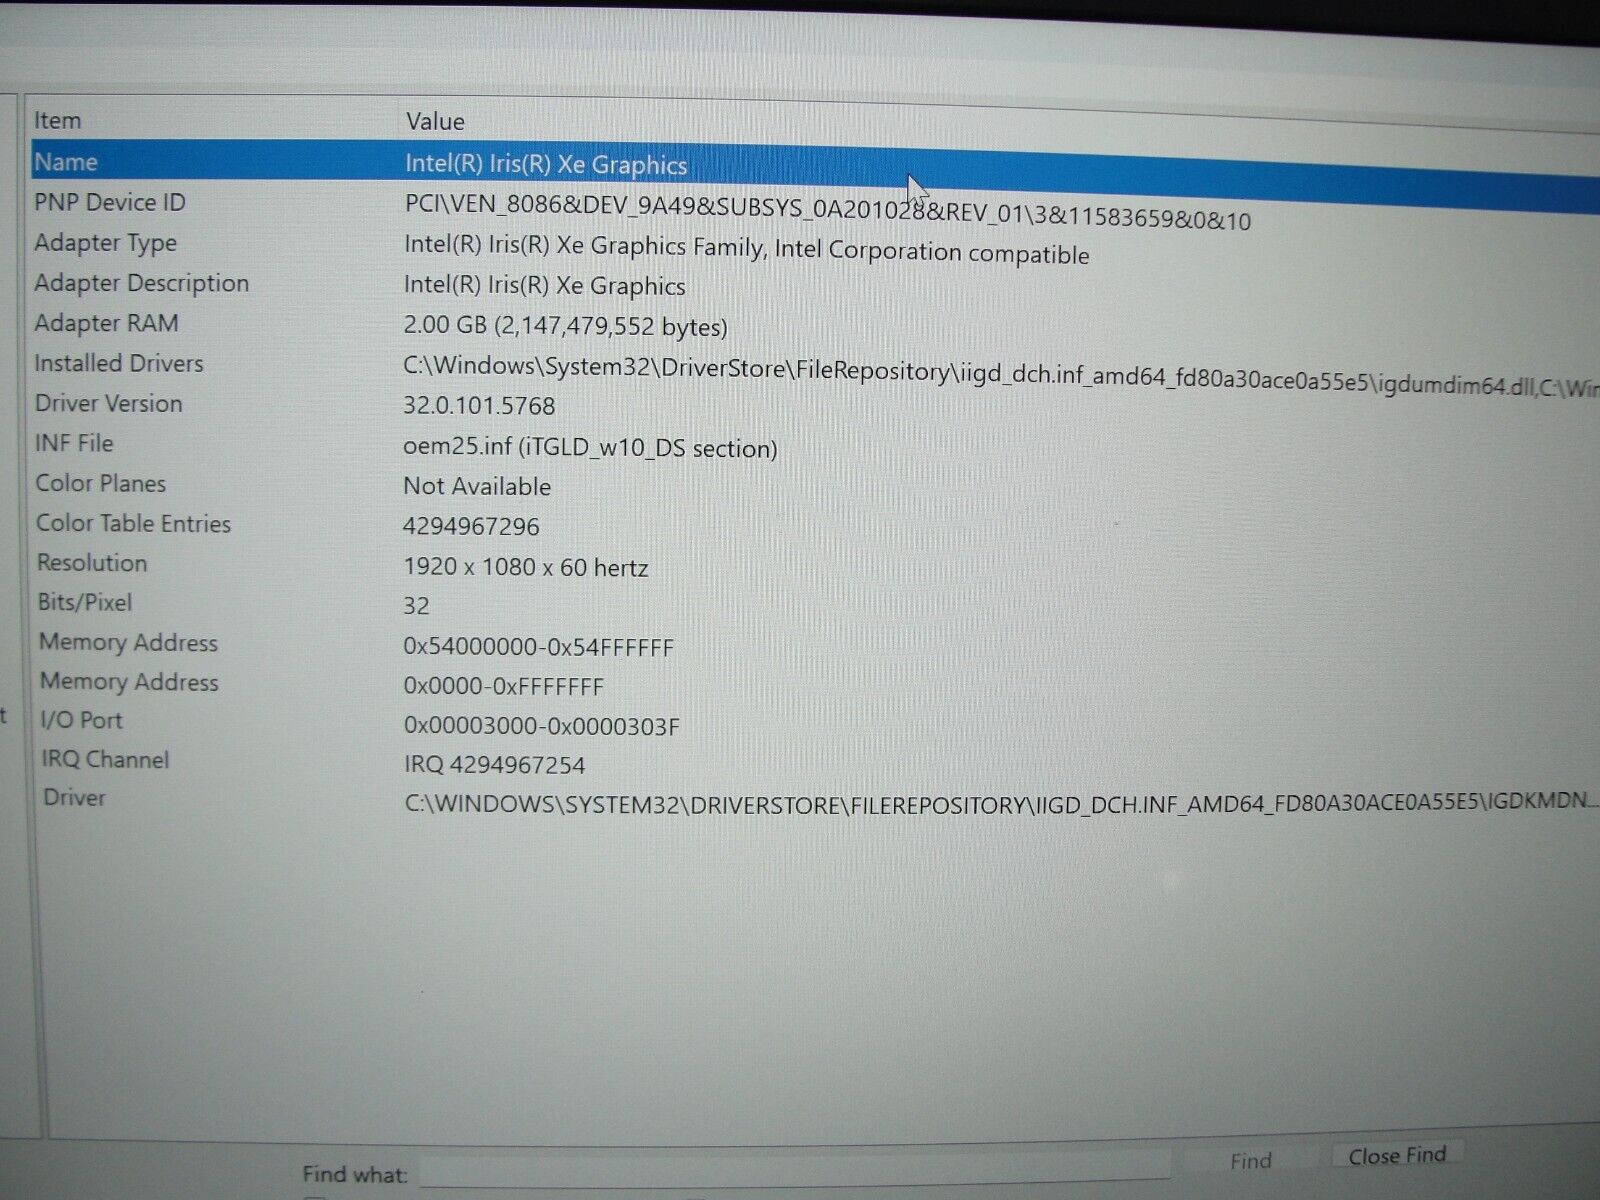The width and height of the screenshot is (1600, 1200).
Task: Select the INF File row label
Action: (74, 443)
